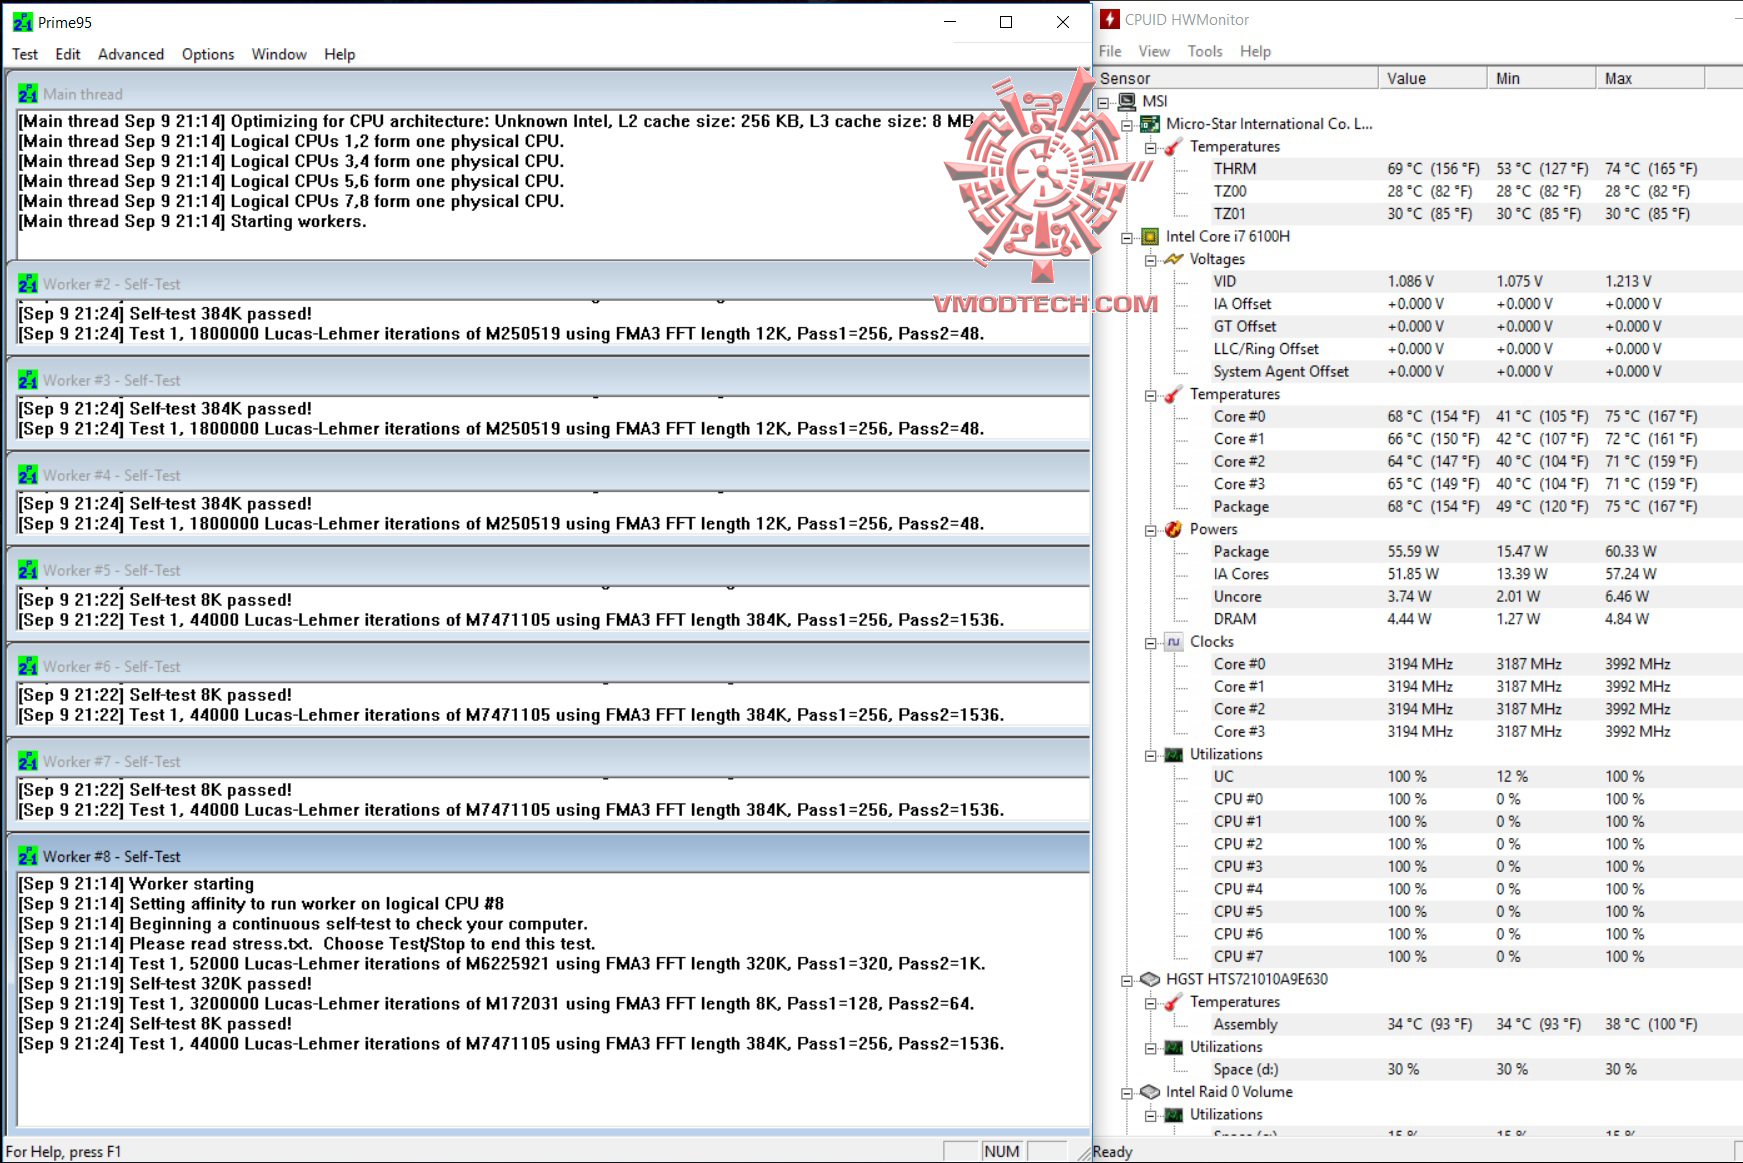Collapse the Intel Raid 0 Volume node

pos(1127,1092)
